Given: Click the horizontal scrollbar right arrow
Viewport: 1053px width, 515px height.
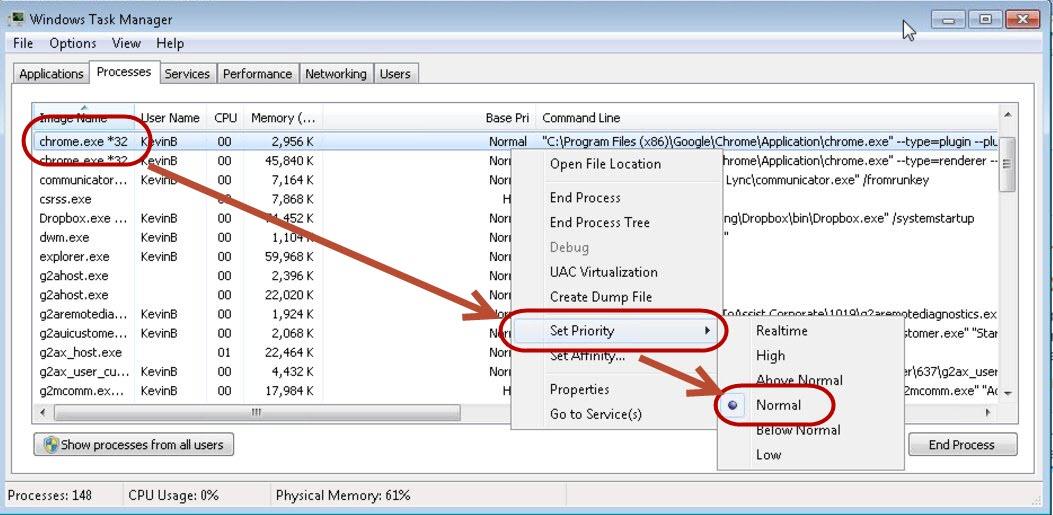Looking at the screenshot, I should [x=988, y=412].
